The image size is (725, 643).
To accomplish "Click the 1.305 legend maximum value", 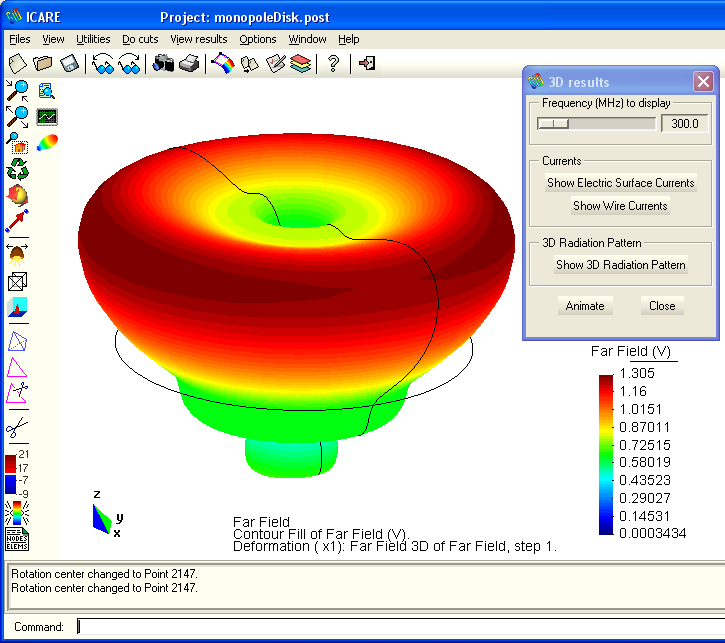I will click(637, 373).
